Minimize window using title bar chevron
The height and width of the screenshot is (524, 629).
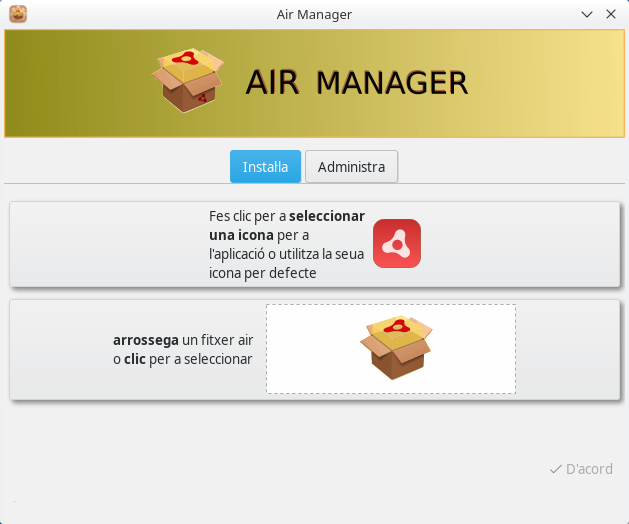click(587, 15)
